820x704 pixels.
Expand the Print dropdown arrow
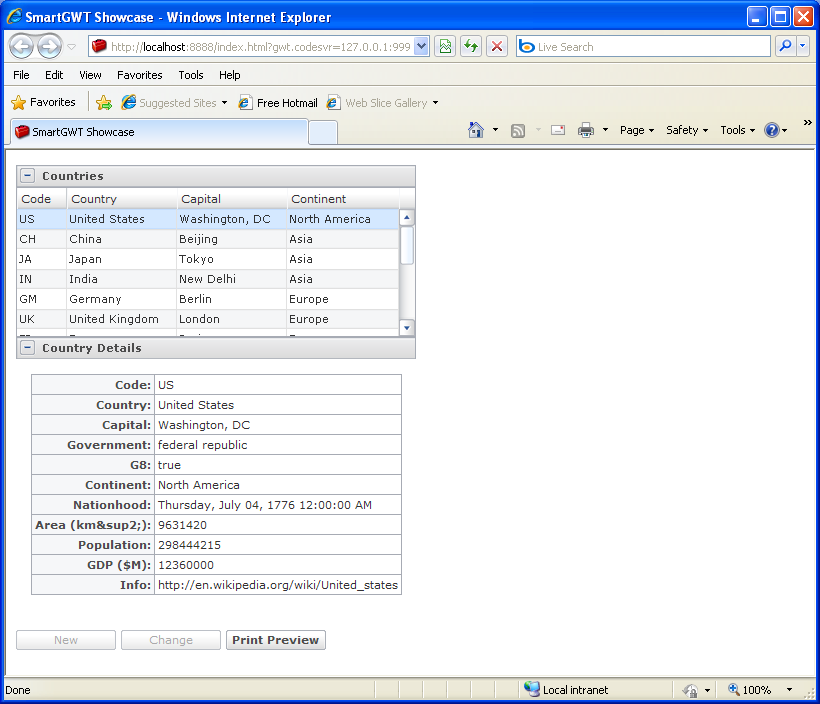(x=605, y=130)
